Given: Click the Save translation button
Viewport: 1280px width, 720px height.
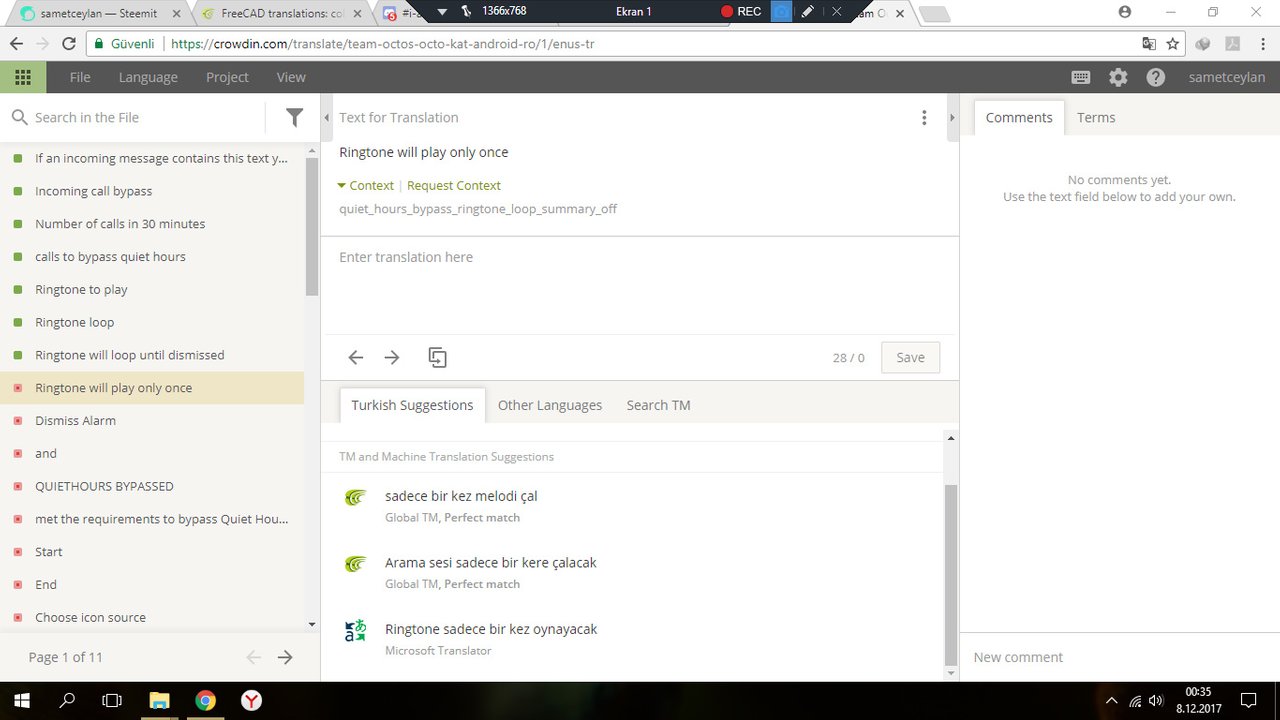Looking at the screenshot, I should click(910, 357).
